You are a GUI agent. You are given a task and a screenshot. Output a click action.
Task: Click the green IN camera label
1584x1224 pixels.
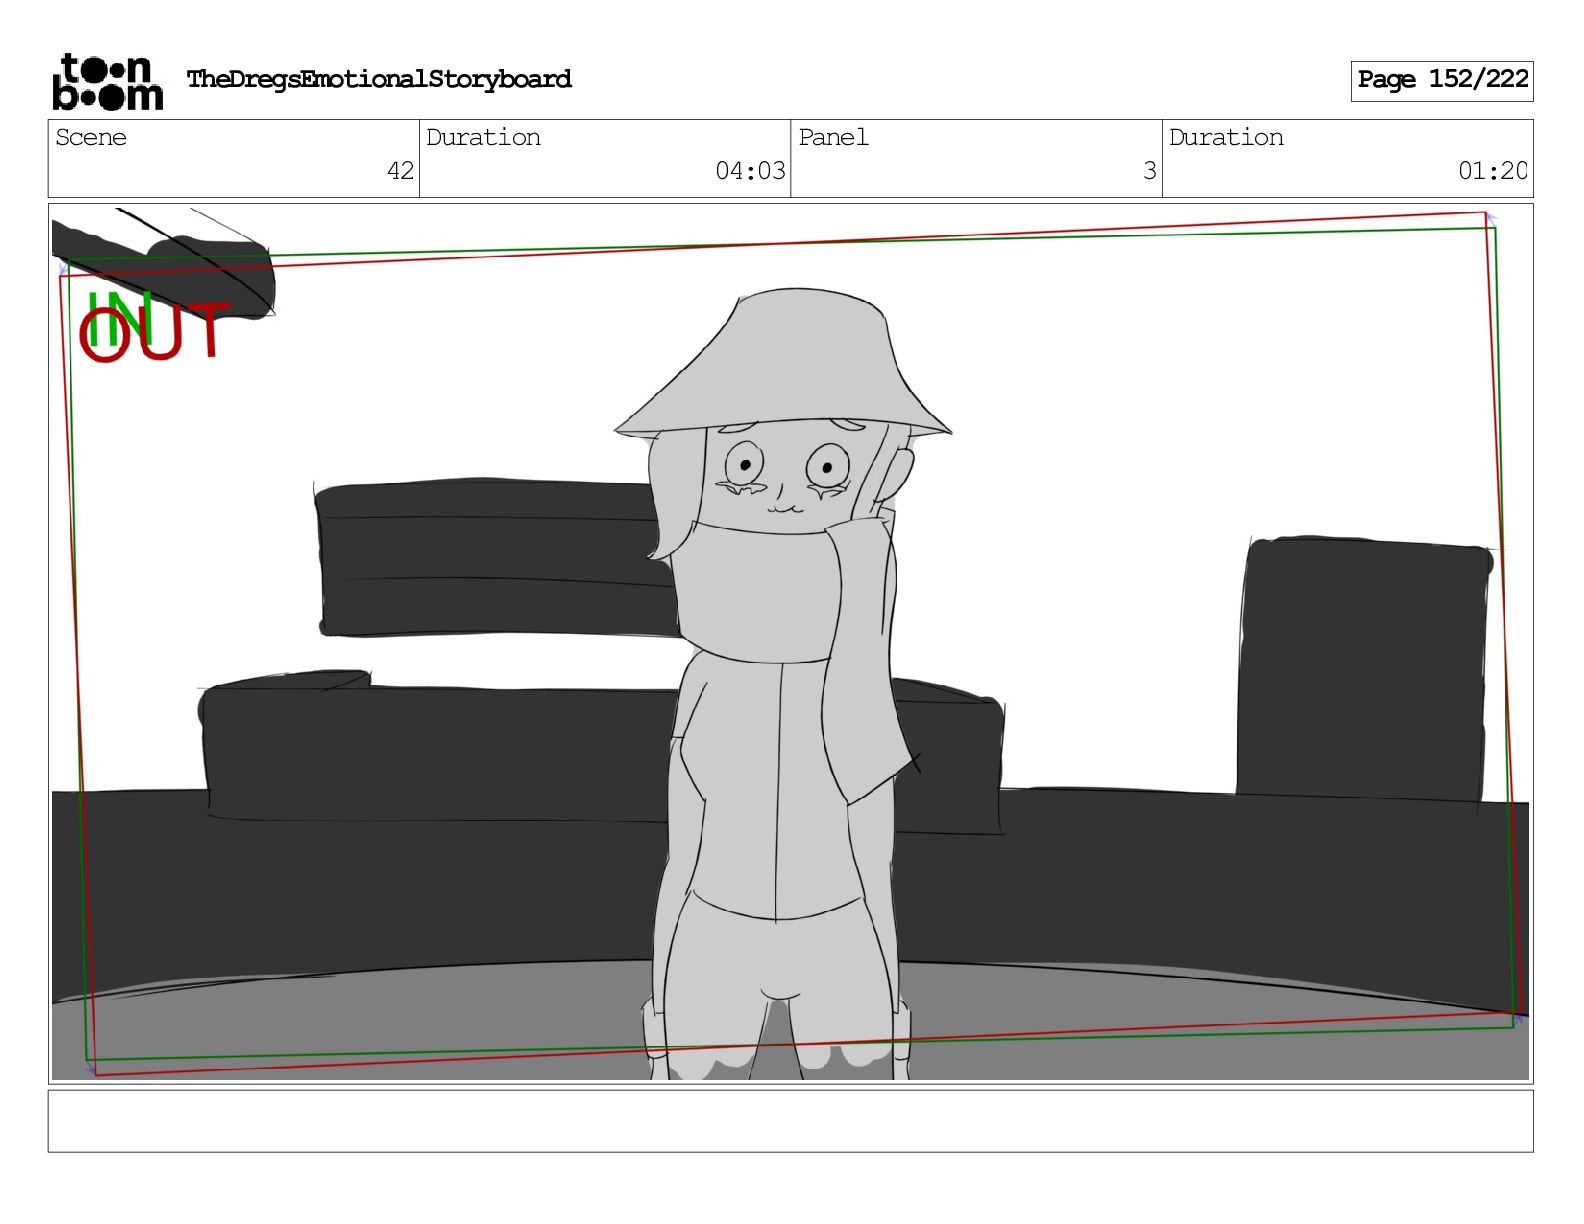(x=120, y=318)
